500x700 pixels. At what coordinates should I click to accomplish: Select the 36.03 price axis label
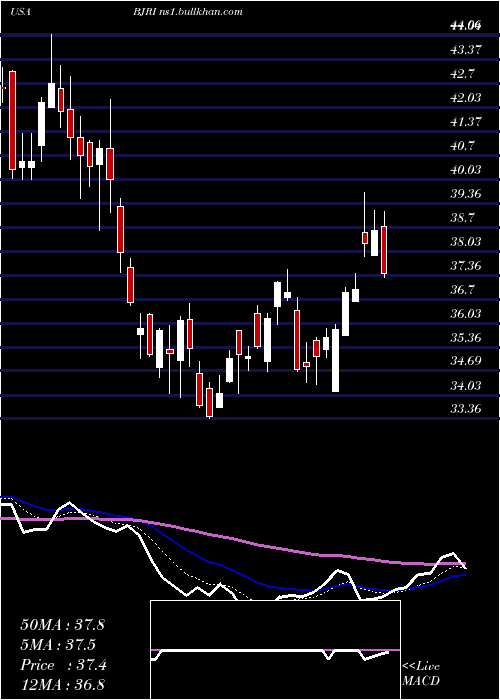click(x=466, y=314)
